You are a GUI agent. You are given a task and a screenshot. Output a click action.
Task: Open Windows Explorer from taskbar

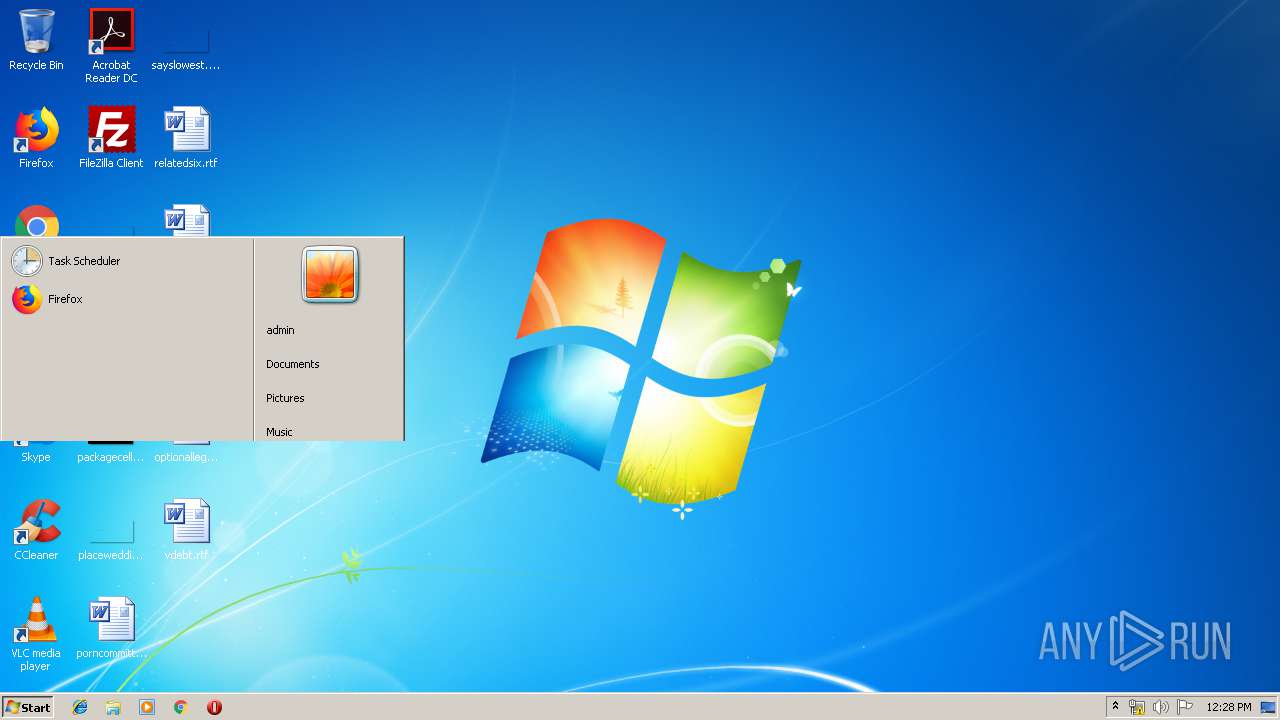click(113, 707)
